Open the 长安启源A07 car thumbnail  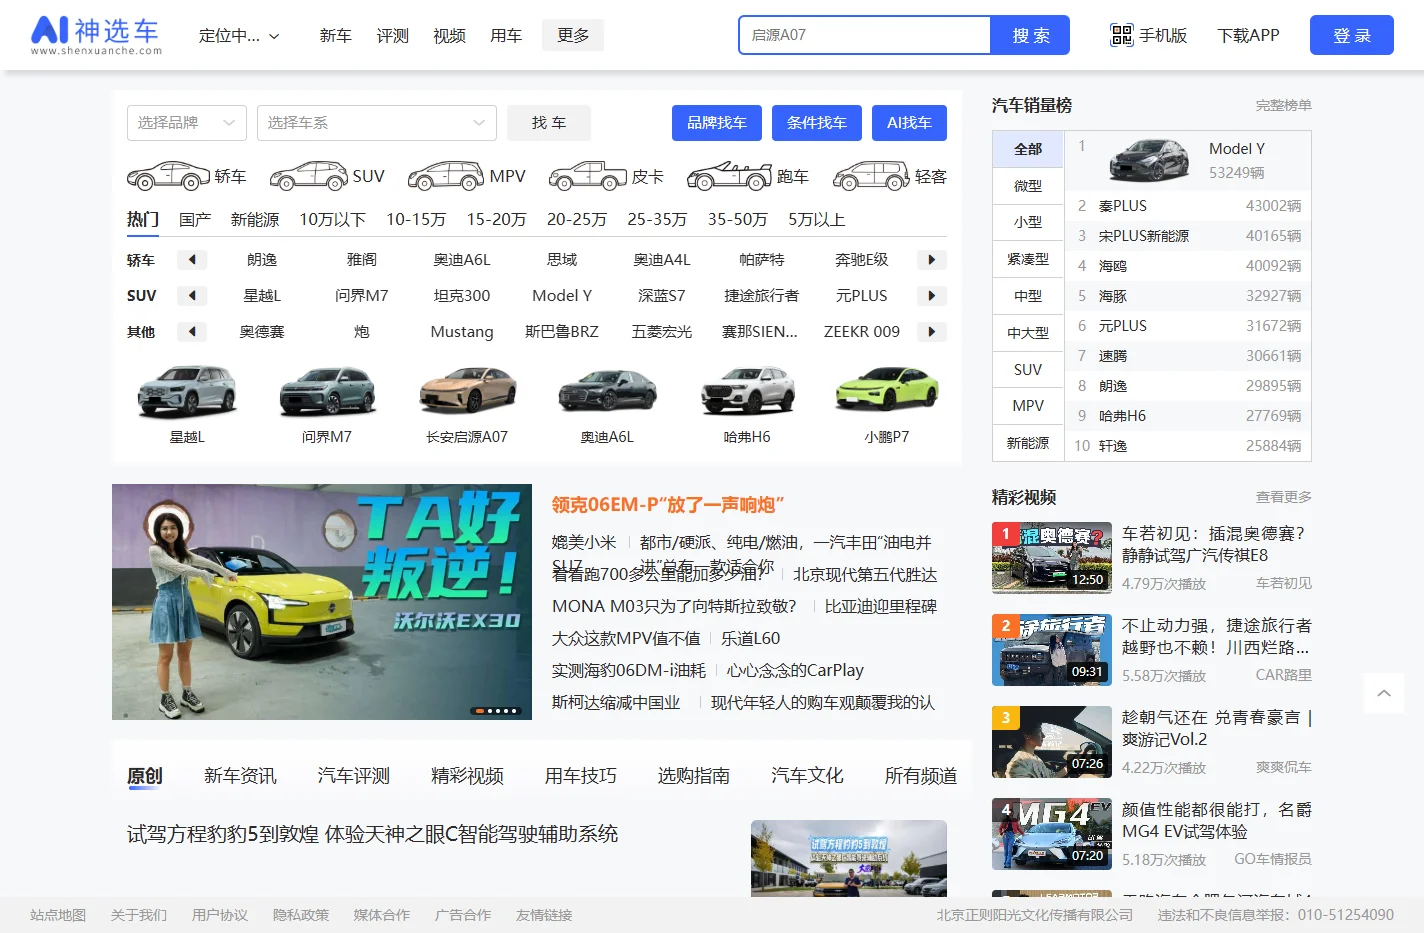pyautogui.click(x=467, y=391)
